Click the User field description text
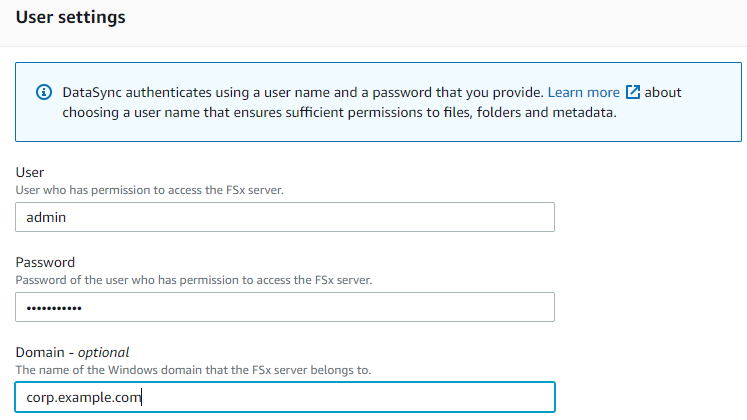Screen dimensions: 747x420 coord(150,190)
